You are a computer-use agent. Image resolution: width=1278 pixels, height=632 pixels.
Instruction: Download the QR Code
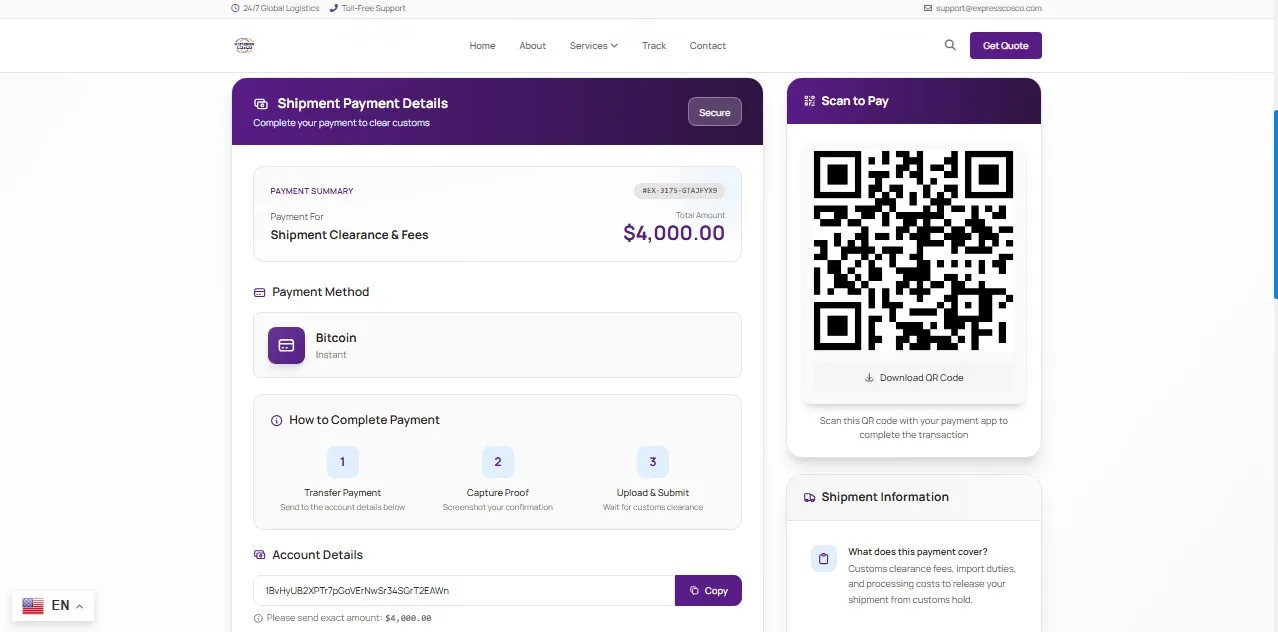tap(914, 378)
